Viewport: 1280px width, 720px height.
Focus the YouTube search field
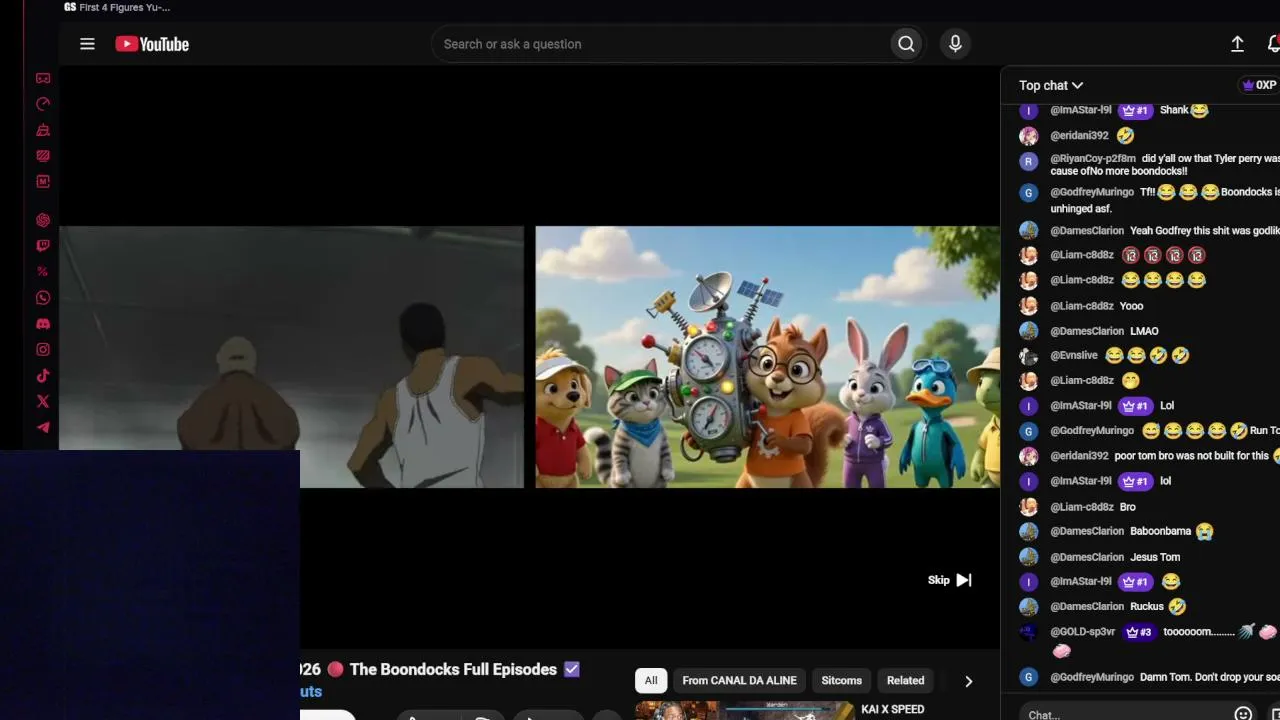[x=660, y=44]
